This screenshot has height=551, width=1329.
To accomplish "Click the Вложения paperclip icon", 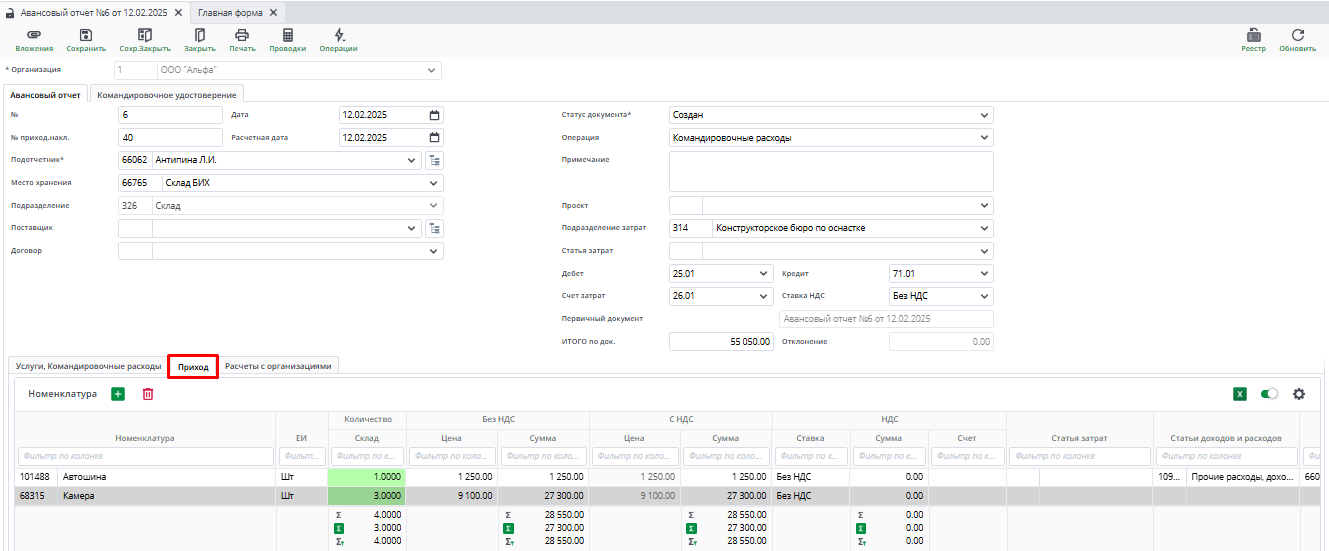I will [34, 36].
